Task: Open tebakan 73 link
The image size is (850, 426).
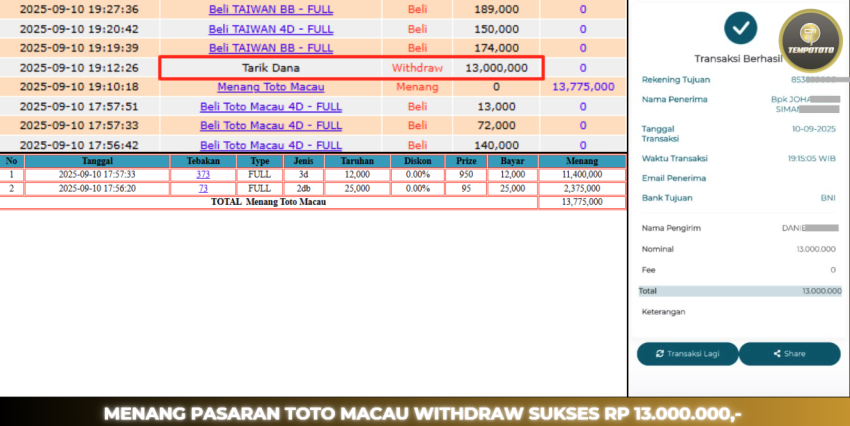Action: (x=203, y=189)
